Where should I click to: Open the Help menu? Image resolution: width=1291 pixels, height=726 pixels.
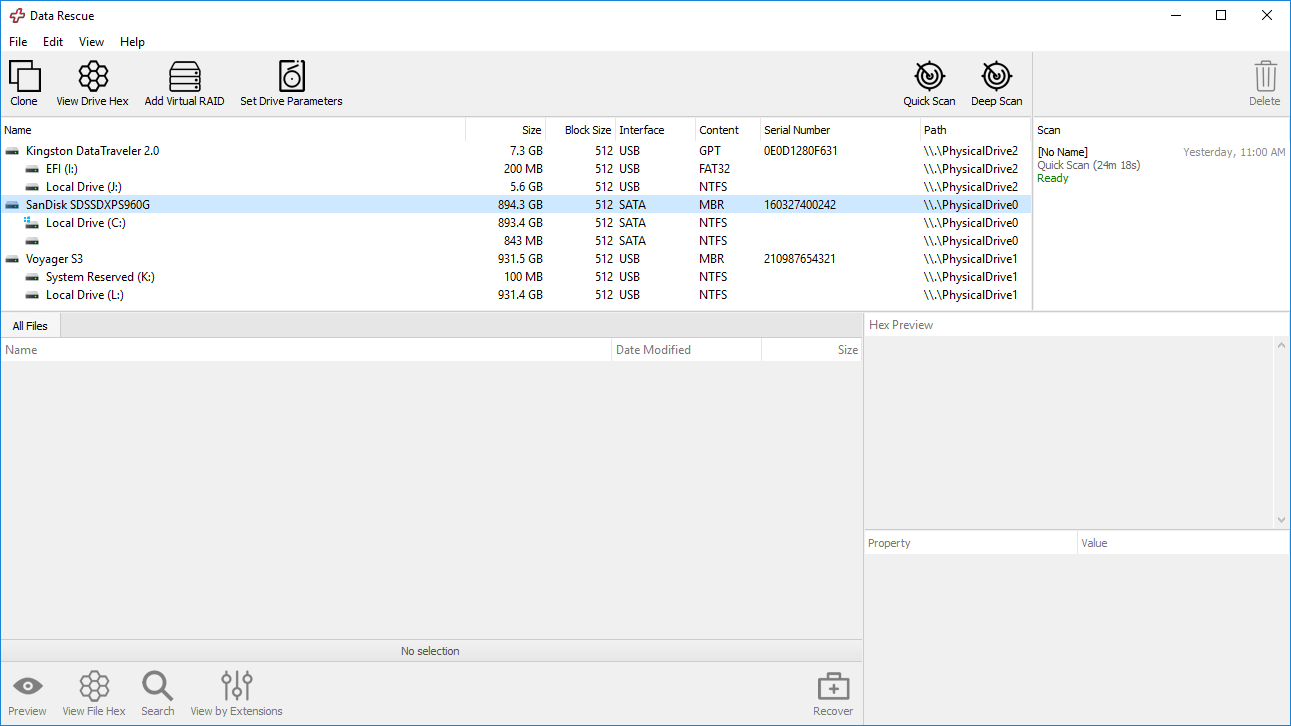pyautogui.click(x=133, y=42)
